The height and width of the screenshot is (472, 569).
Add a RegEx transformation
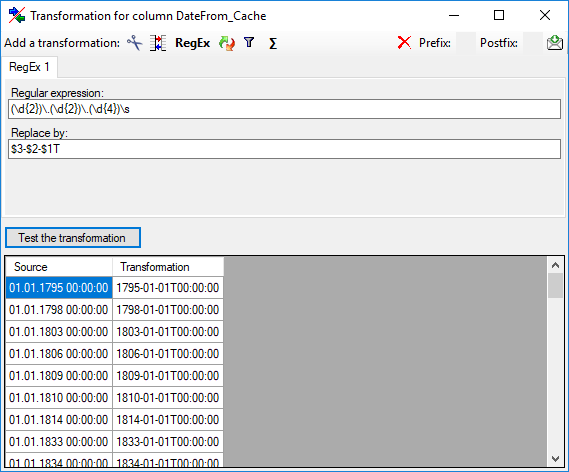[x=192, y=43]
